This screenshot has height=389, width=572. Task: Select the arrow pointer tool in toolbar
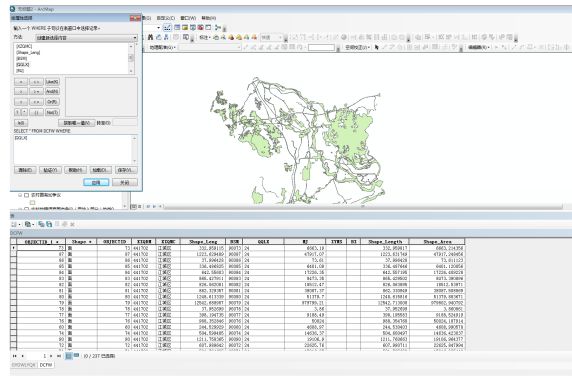(376, 47)
